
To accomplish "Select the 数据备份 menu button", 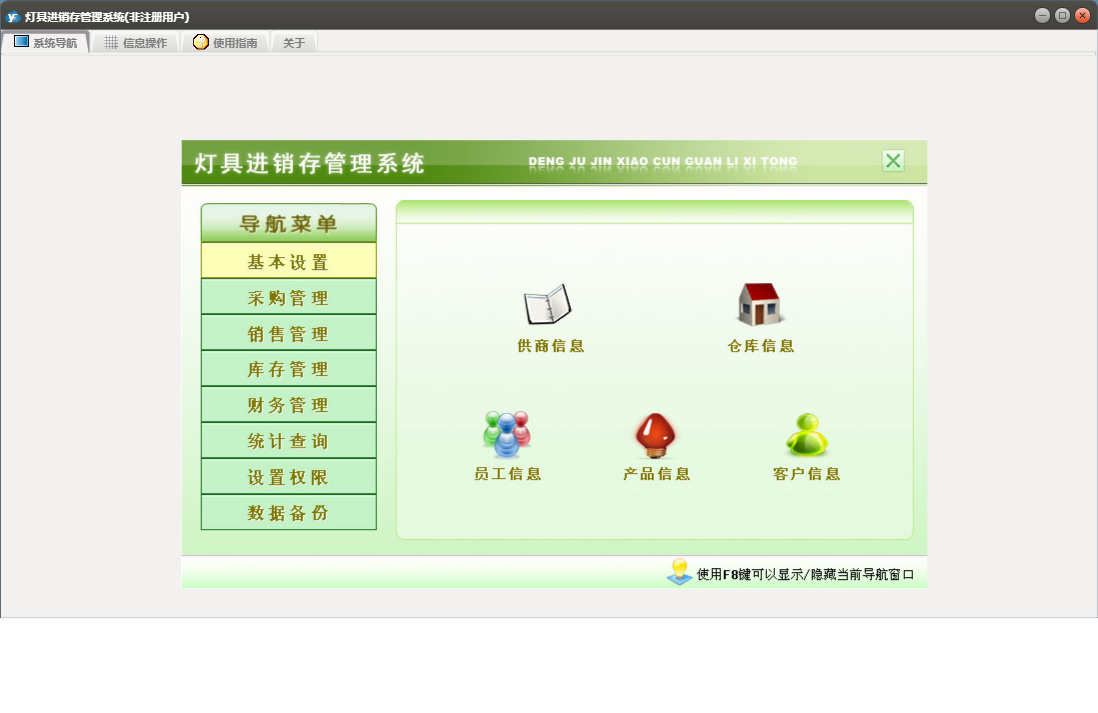I will point(289,513).
